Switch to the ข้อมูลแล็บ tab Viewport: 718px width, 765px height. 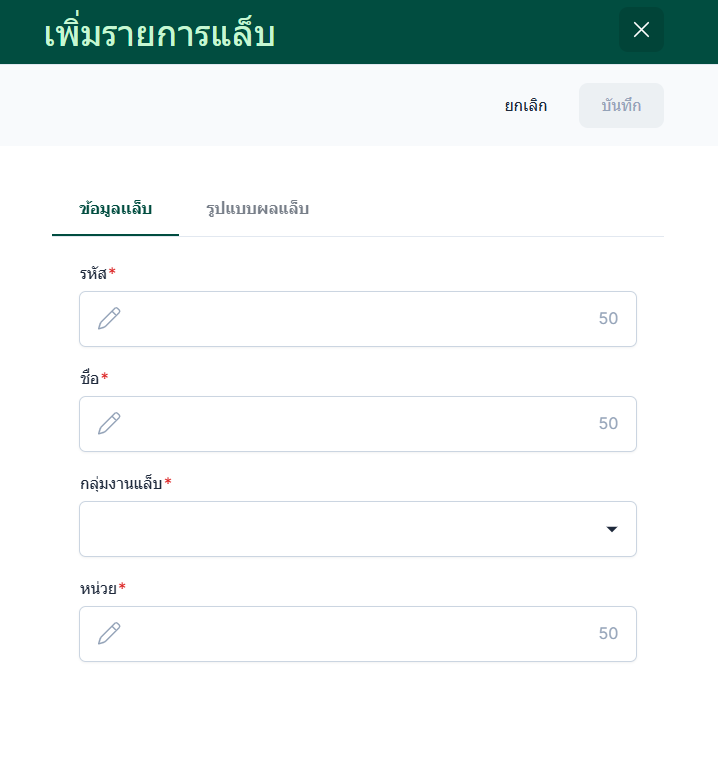coord(115,209)
